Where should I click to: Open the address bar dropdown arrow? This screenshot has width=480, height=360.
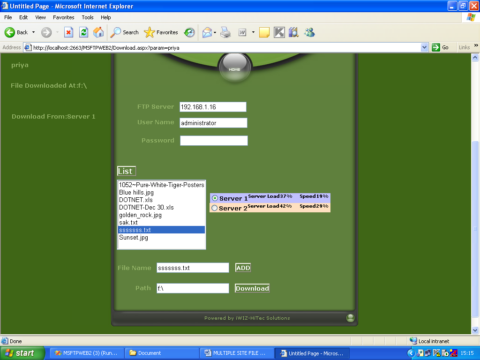coord(424,47)
